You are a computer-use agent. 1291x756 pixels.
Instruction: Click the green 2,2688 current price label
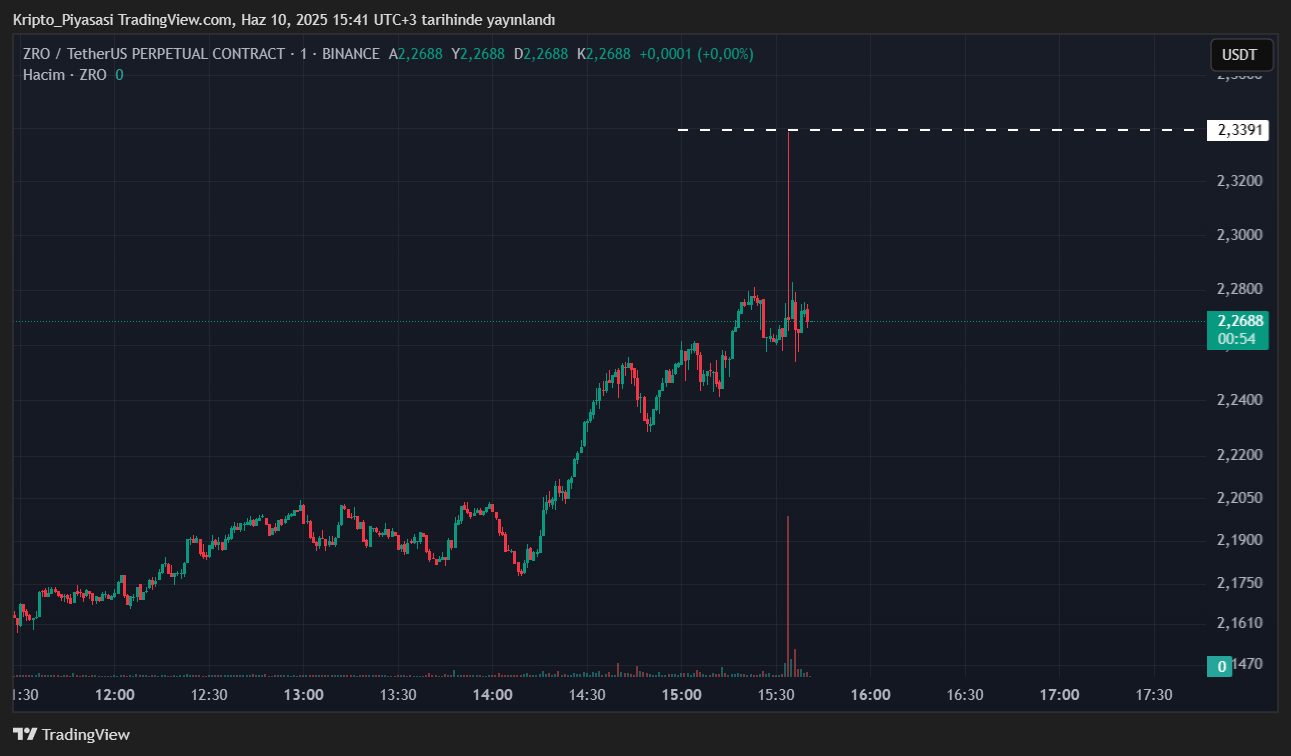click(x=1240, y=321)
